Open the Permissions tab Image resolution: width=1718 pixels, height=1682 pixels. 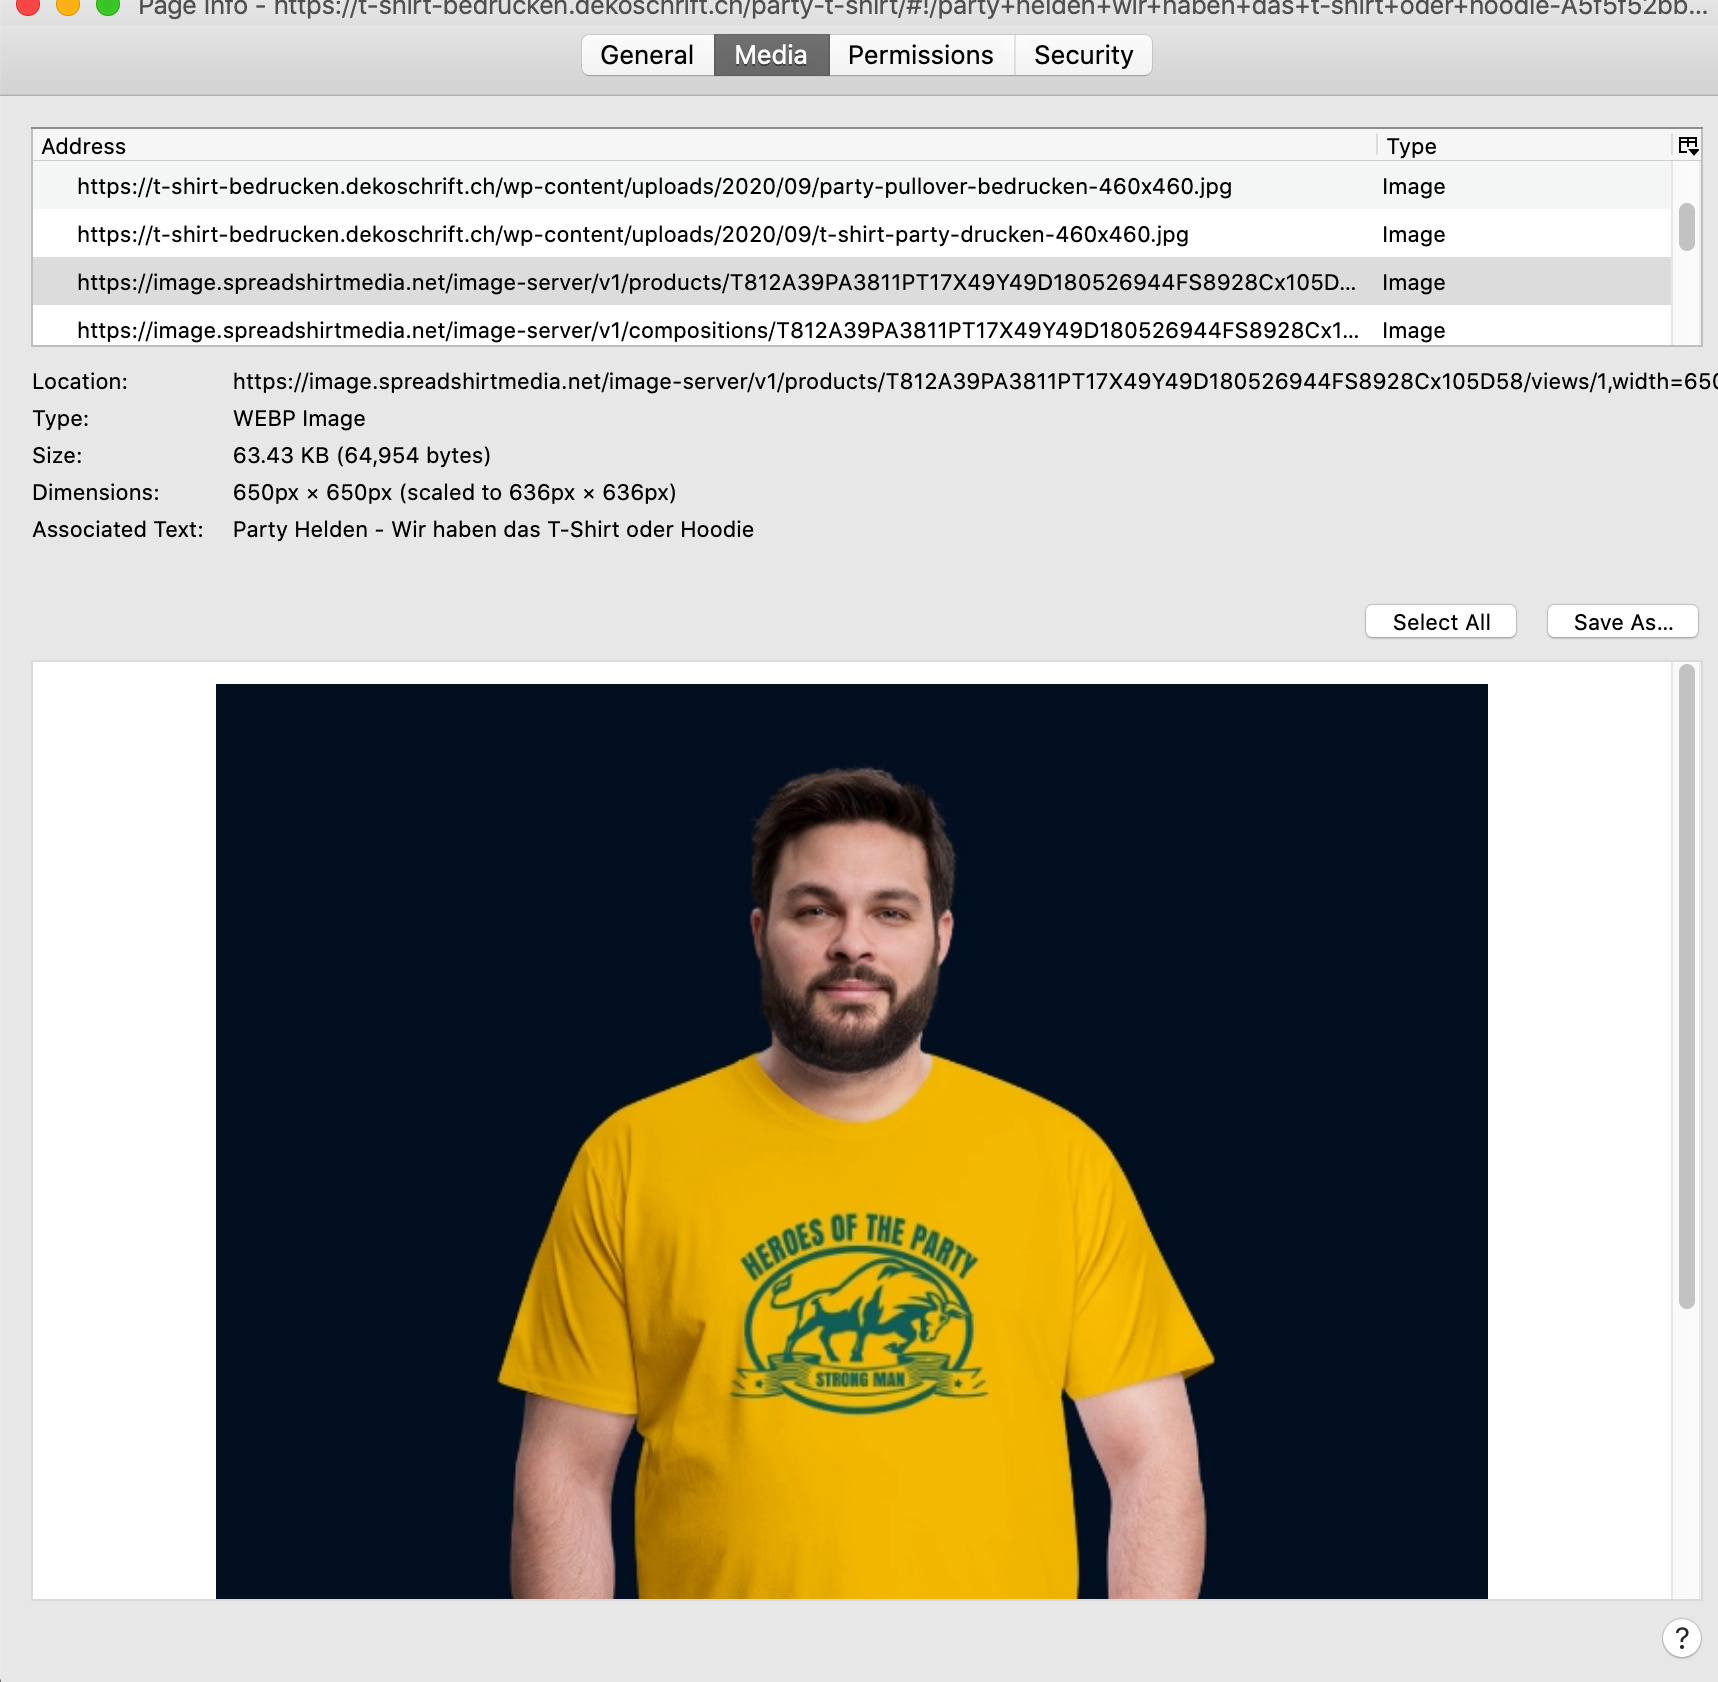click(920, 55)
